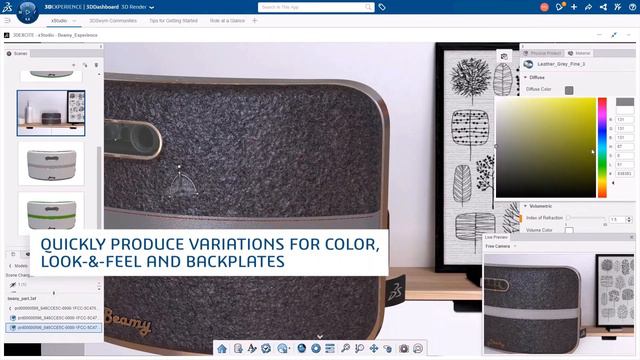Click the rainbow hue slider strip

click(x=602, y=147)
